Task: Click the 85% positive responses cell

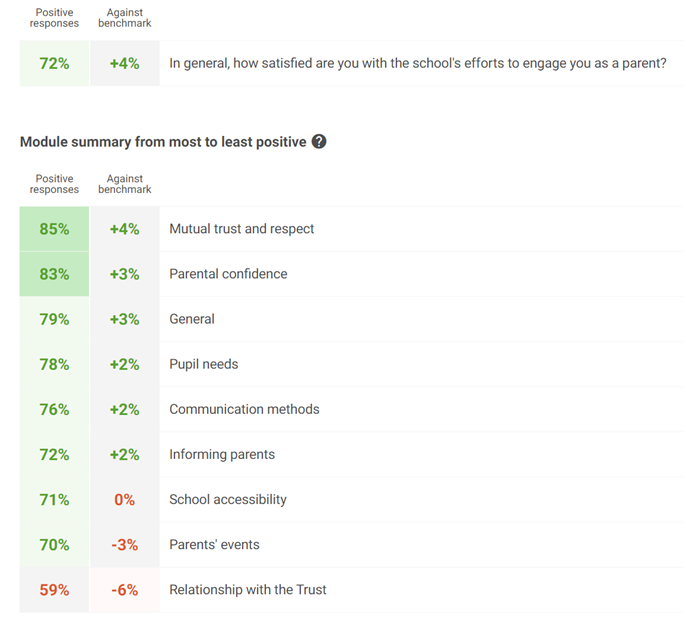Action: [x=54, y=229]
